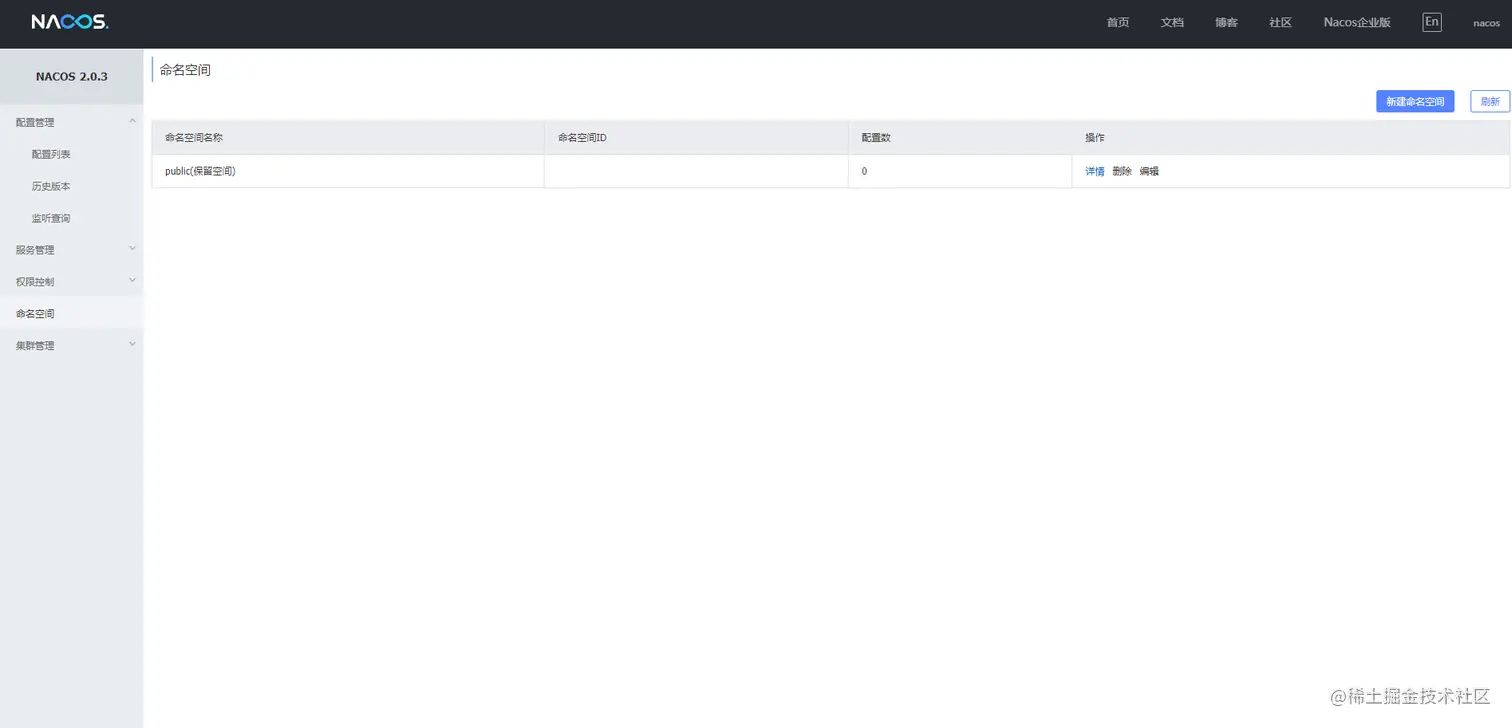The image size is (1512, 728).
Task: Expand the 集群管理 chevron arrow
Action: click(132, 344)
